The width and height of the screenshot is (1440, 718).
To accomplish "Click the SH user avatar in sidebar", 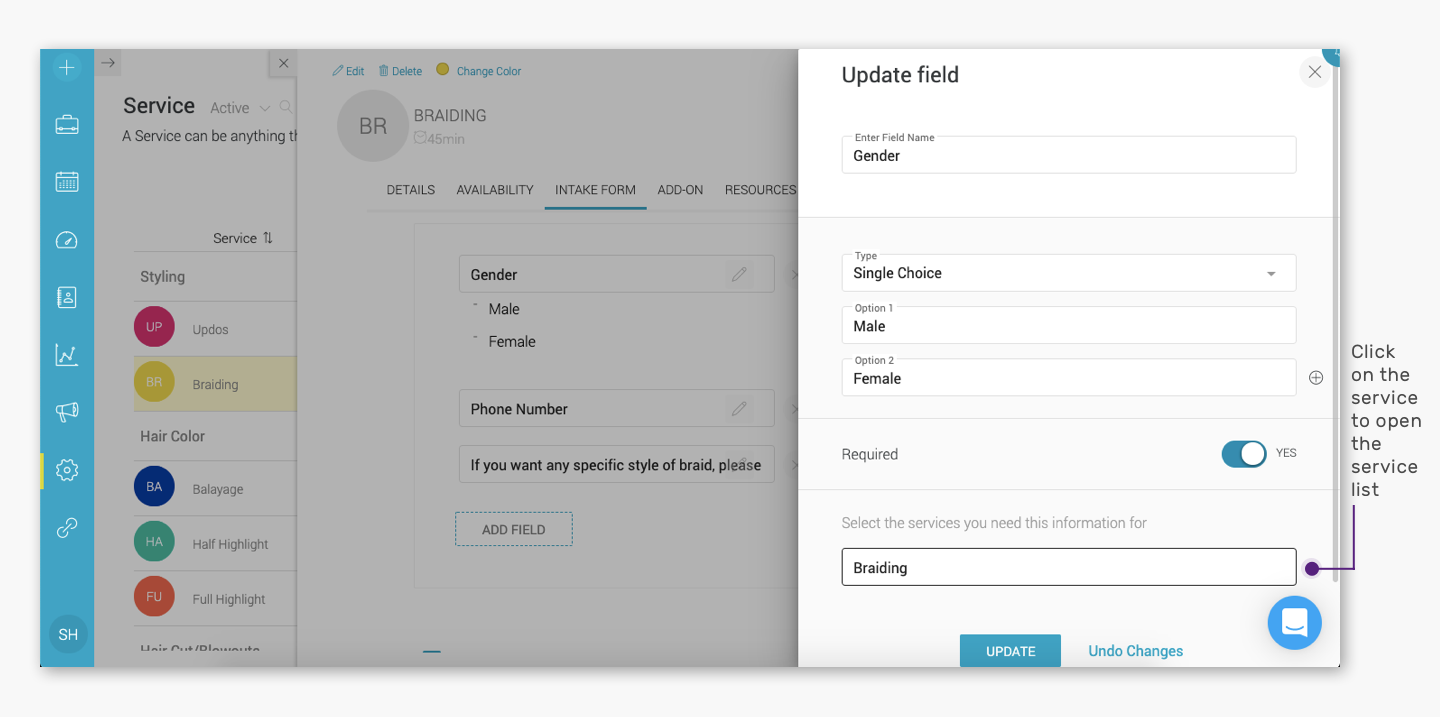I will click(x=68, y=635).
